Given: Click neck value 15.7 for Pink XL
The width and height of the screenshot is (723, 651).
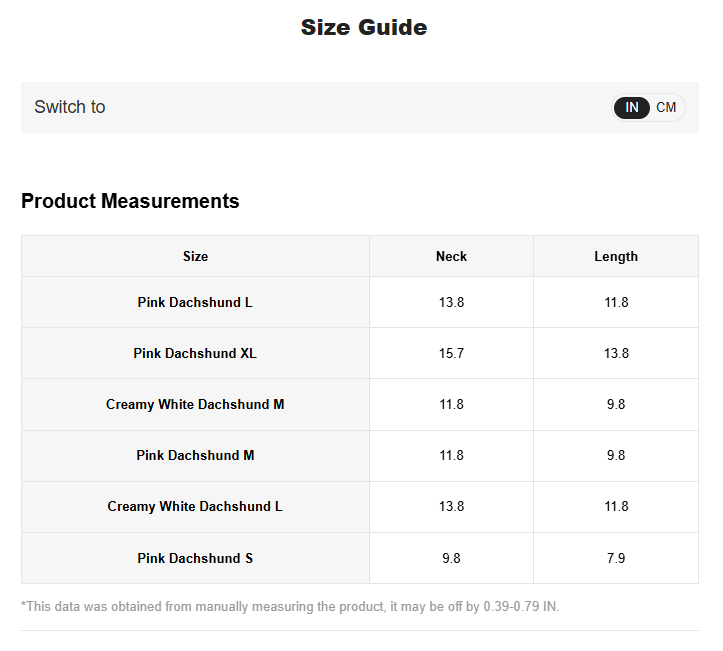Looking at the screenshot, I should (x=451, y=353).
